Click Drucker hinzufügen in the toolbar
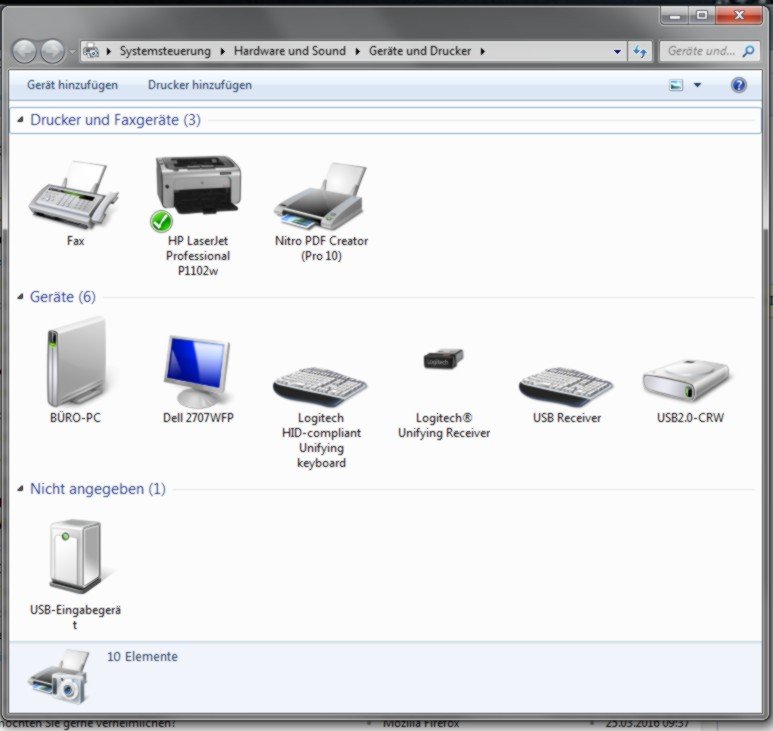This screenshot has height=731, width=773. [x=200, y=85]
